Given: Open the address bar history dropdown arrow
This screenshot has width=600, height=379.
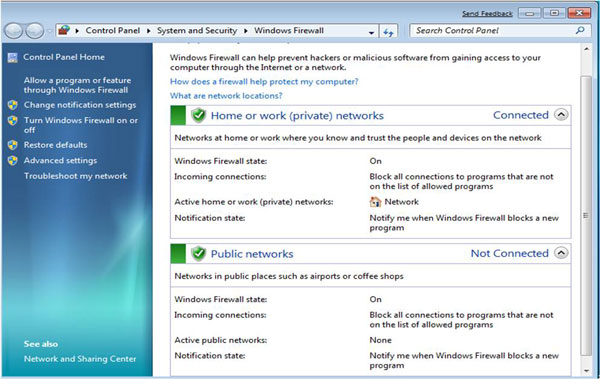Looking at the screenshot, I should [x=371, y=32].
